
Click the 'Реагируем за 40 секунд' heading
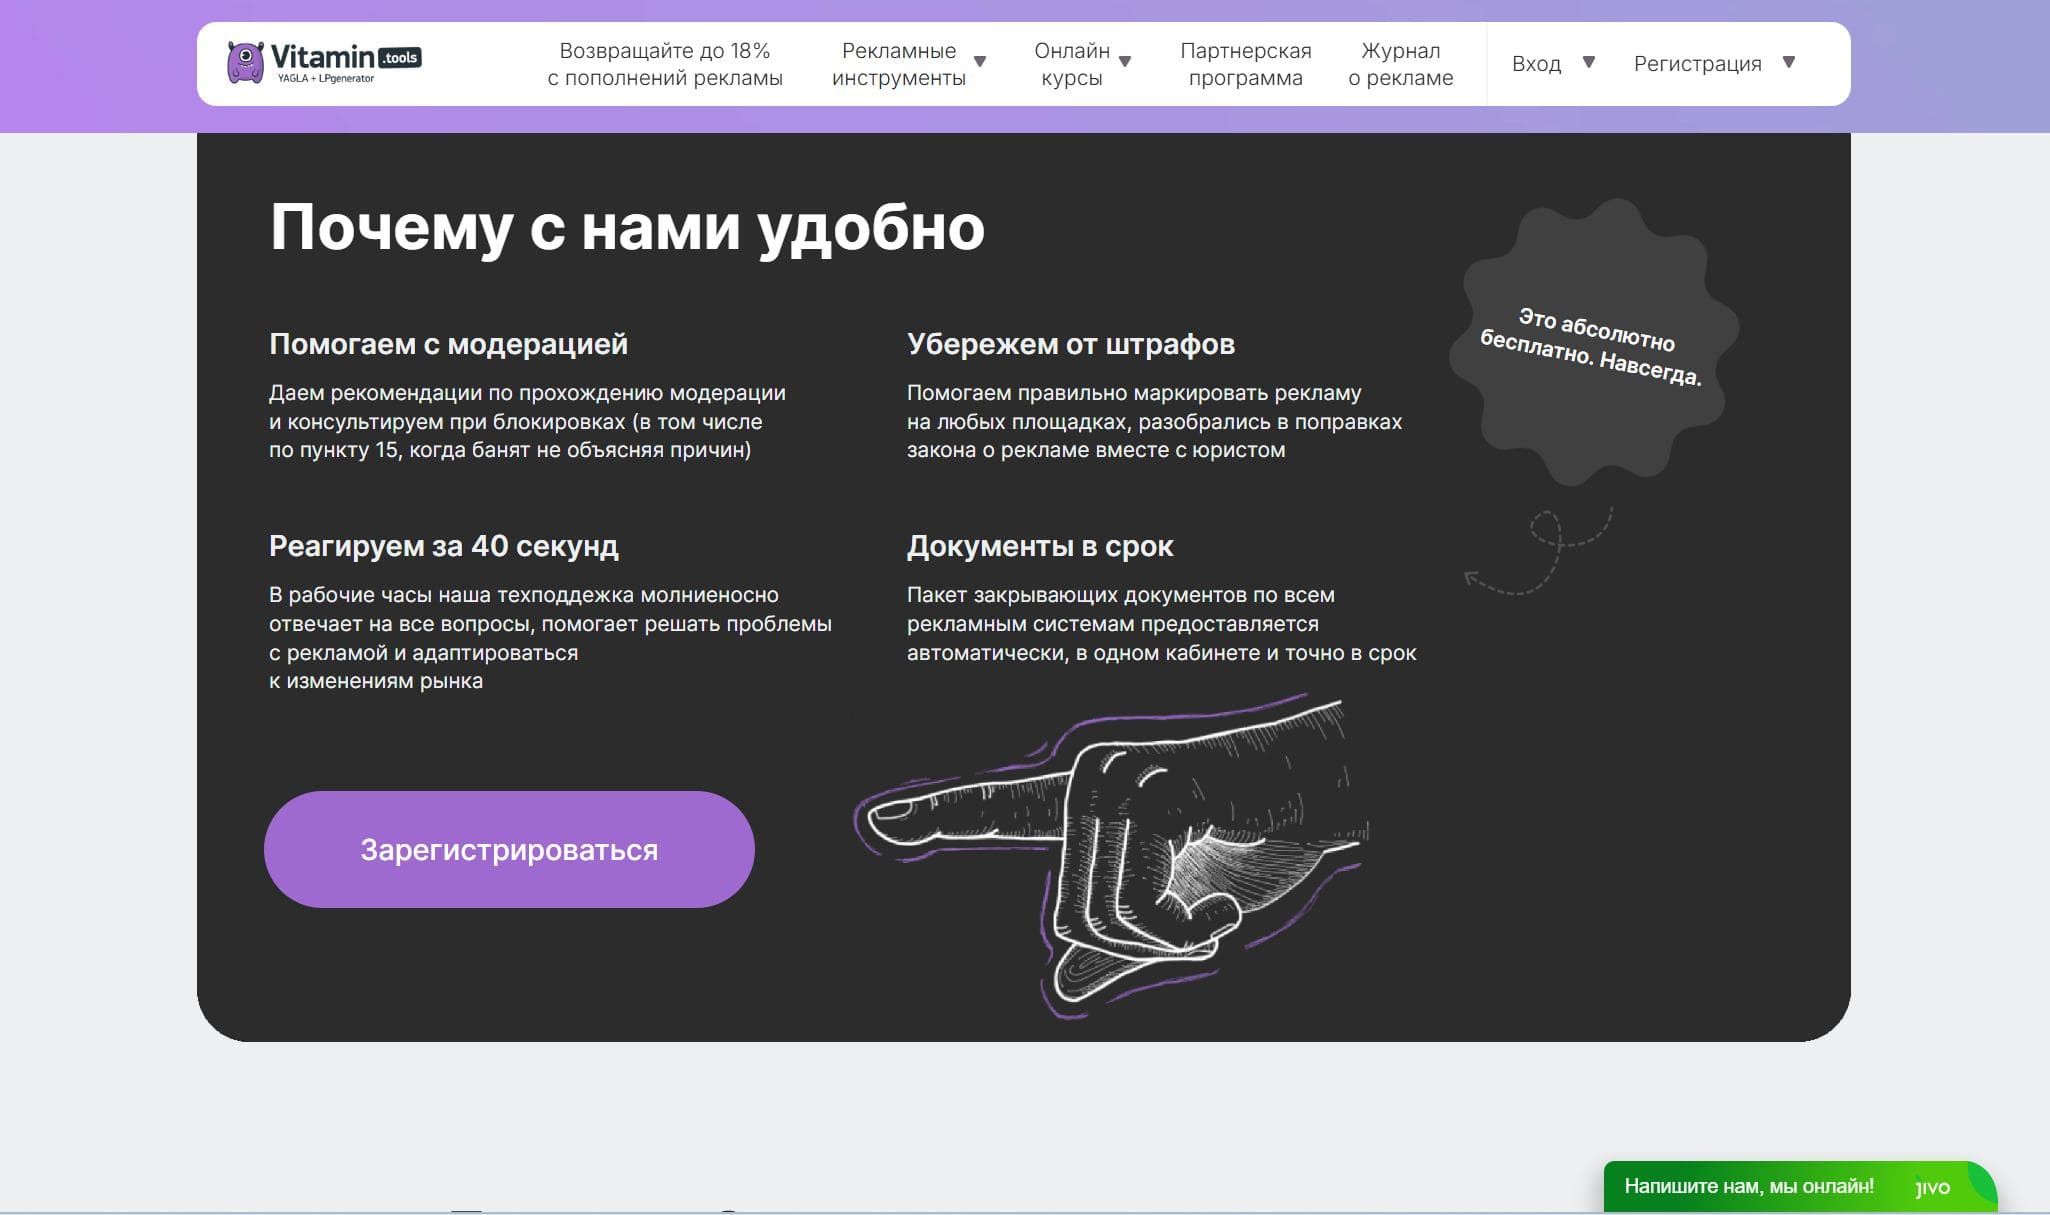[x=443, y=546]
